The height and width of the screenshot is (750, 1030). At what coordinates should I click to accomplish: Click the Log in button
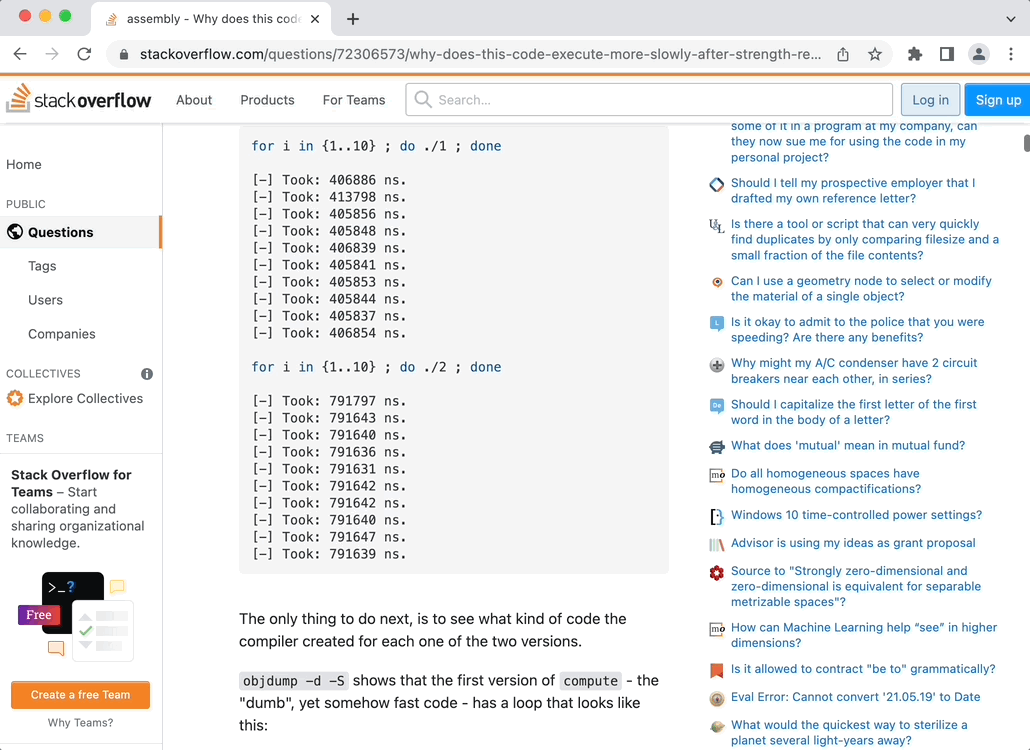(930, 100)
